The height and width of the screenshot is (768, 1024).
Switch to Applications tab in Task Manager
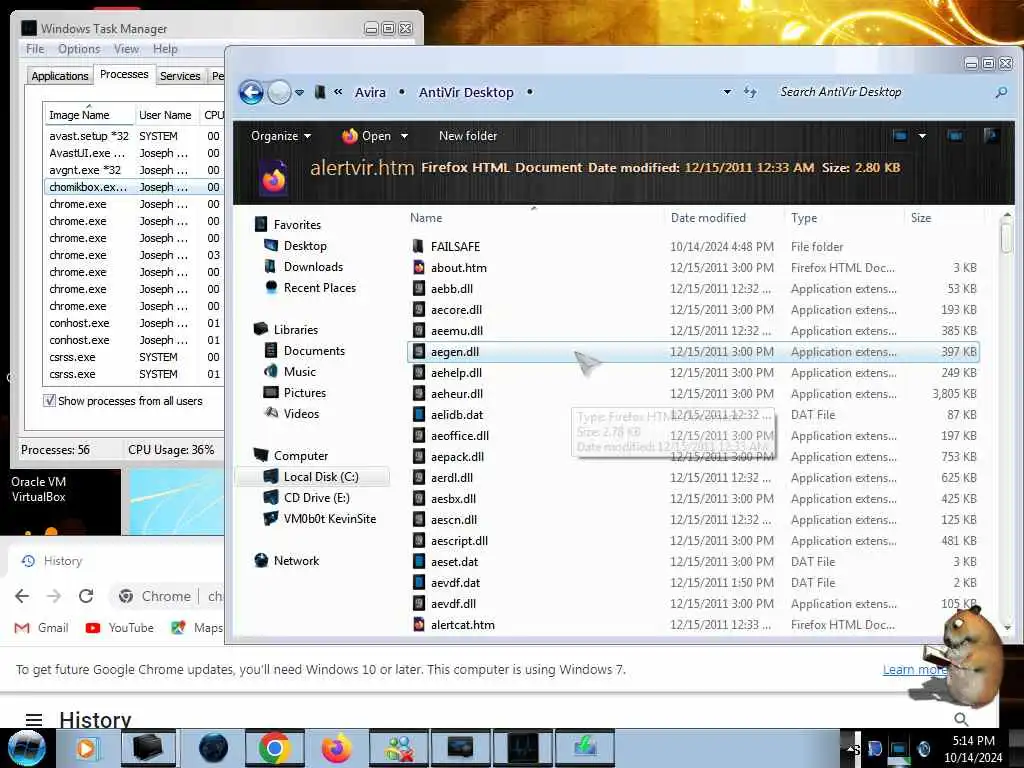(x=59, y=76)
